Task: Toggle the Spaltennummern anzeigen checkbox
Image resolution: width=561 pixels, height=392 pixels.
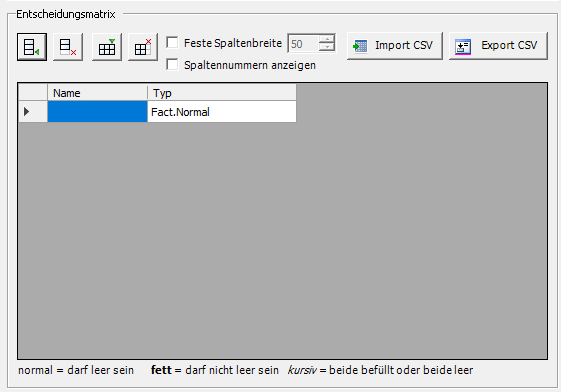Action: [172, 64]
